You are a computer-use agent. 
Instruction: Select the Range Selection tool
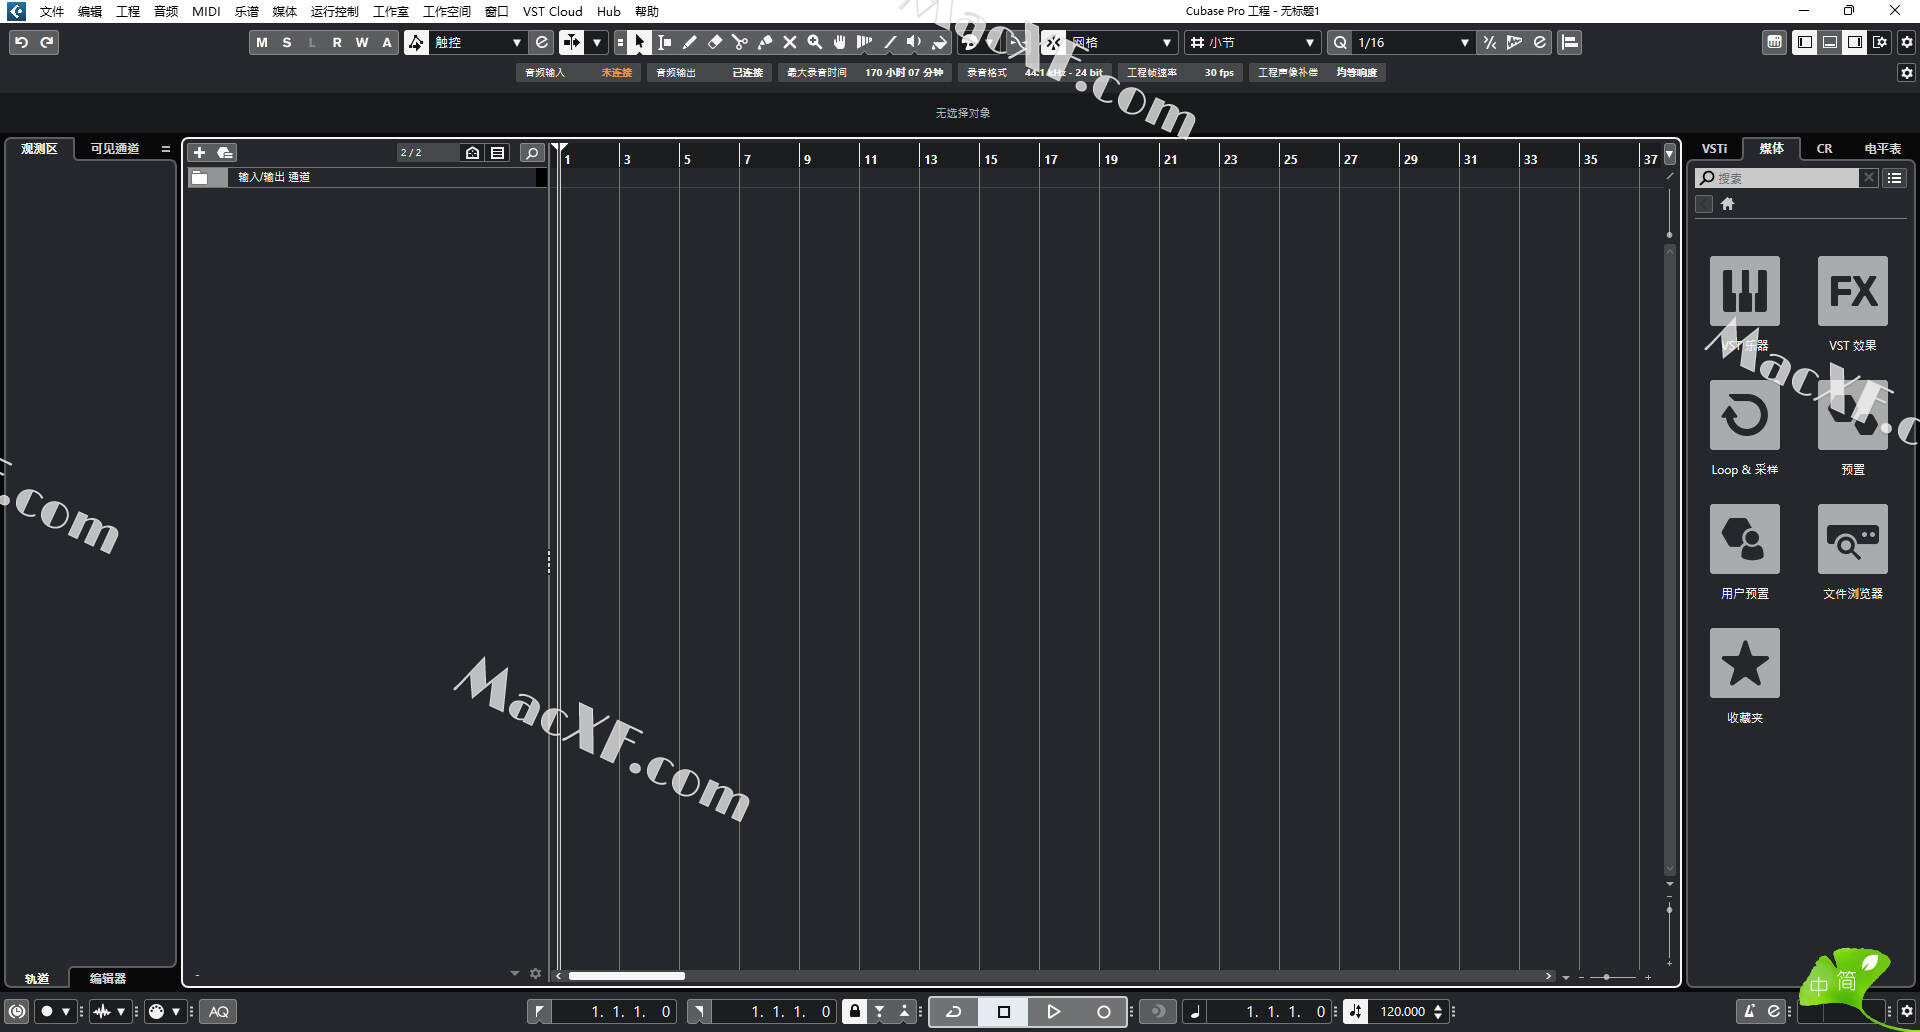[x=665, y=42]
